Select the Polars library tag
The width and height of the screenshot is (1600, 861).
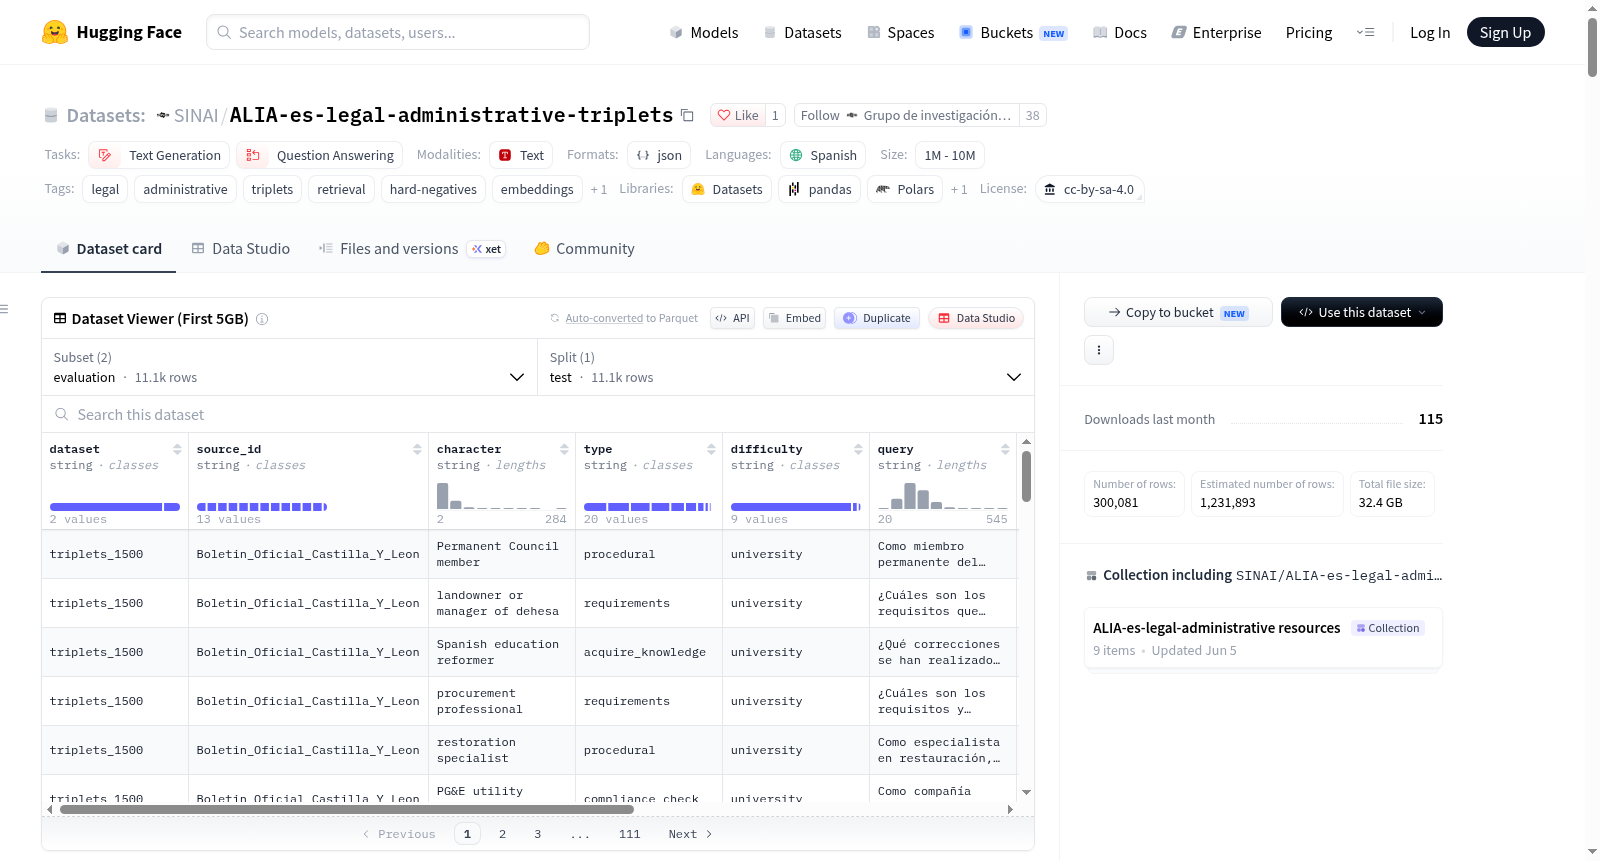click(x=905, y=189)
